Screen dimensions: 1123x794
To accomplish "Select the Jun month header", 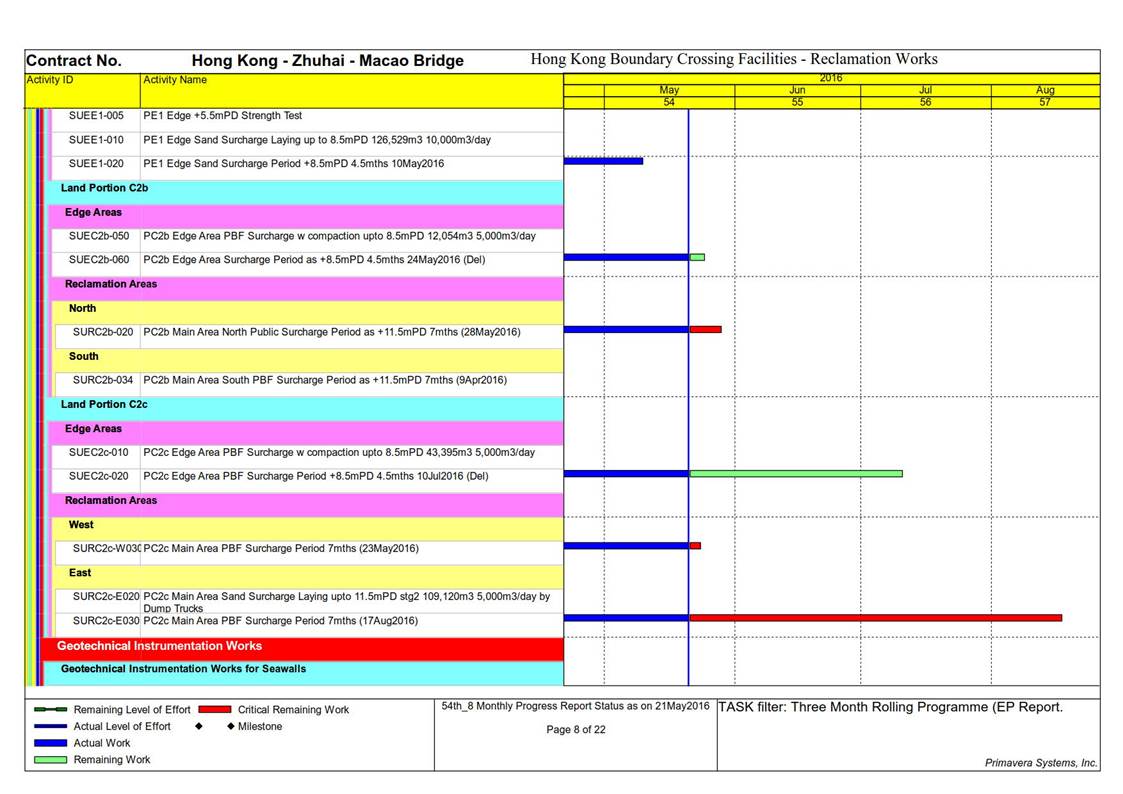I will (x=797, y=90).
